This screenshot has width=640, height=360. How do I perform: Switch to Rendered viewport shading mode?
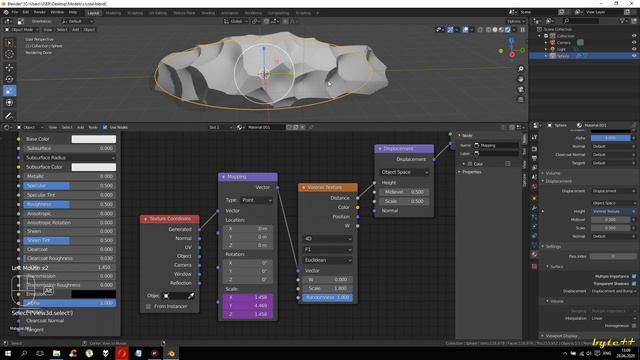[508, 30]
